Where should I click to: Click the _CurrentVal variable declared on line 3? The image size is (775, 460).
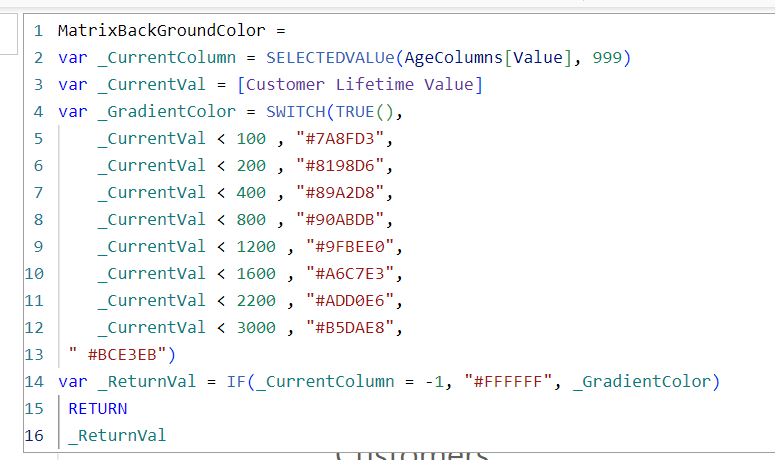click(x=152, y=84)
